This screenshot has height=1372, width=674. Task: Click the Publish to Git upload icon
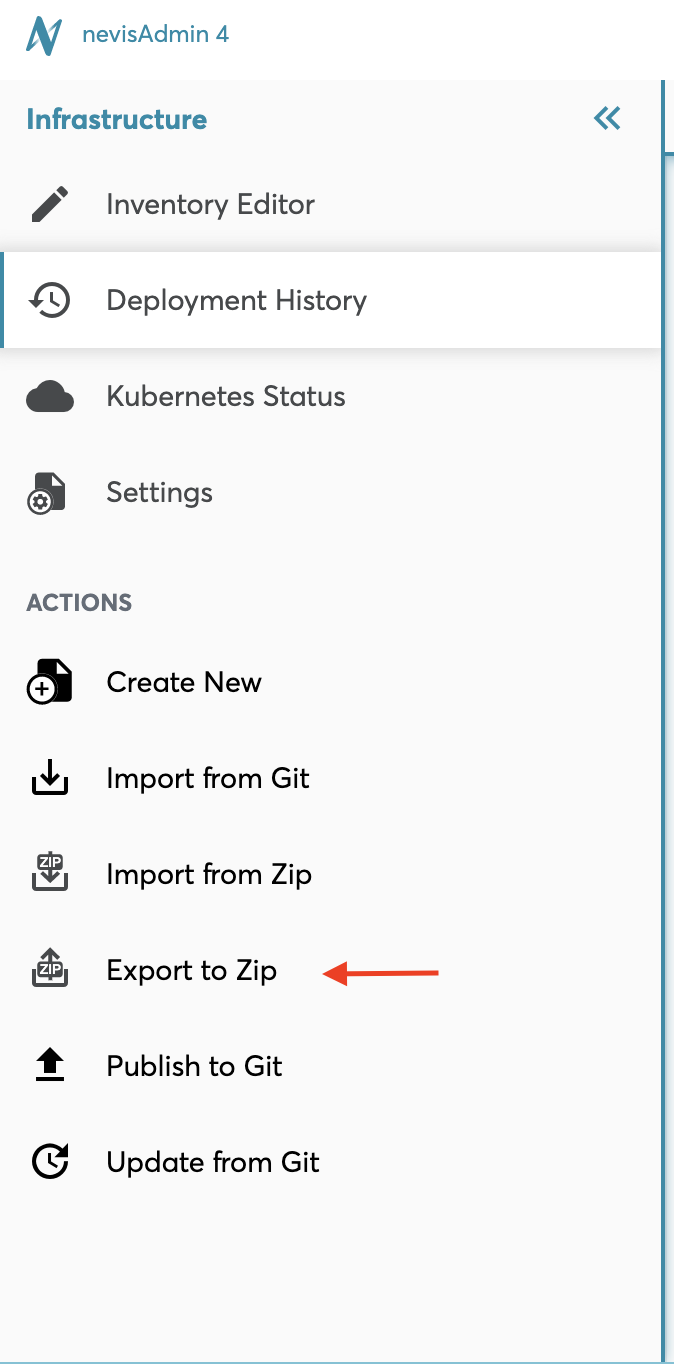pyautogui.click(x=49, y=1066)
